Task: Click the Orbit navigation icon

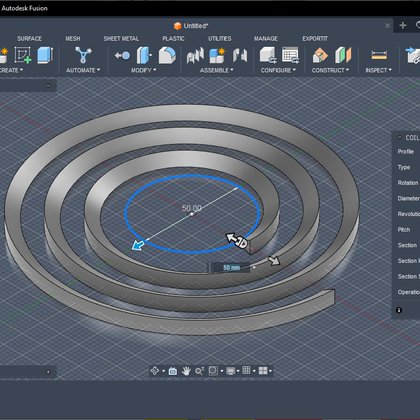Action: pyautogui.click(x=155, y=371)
